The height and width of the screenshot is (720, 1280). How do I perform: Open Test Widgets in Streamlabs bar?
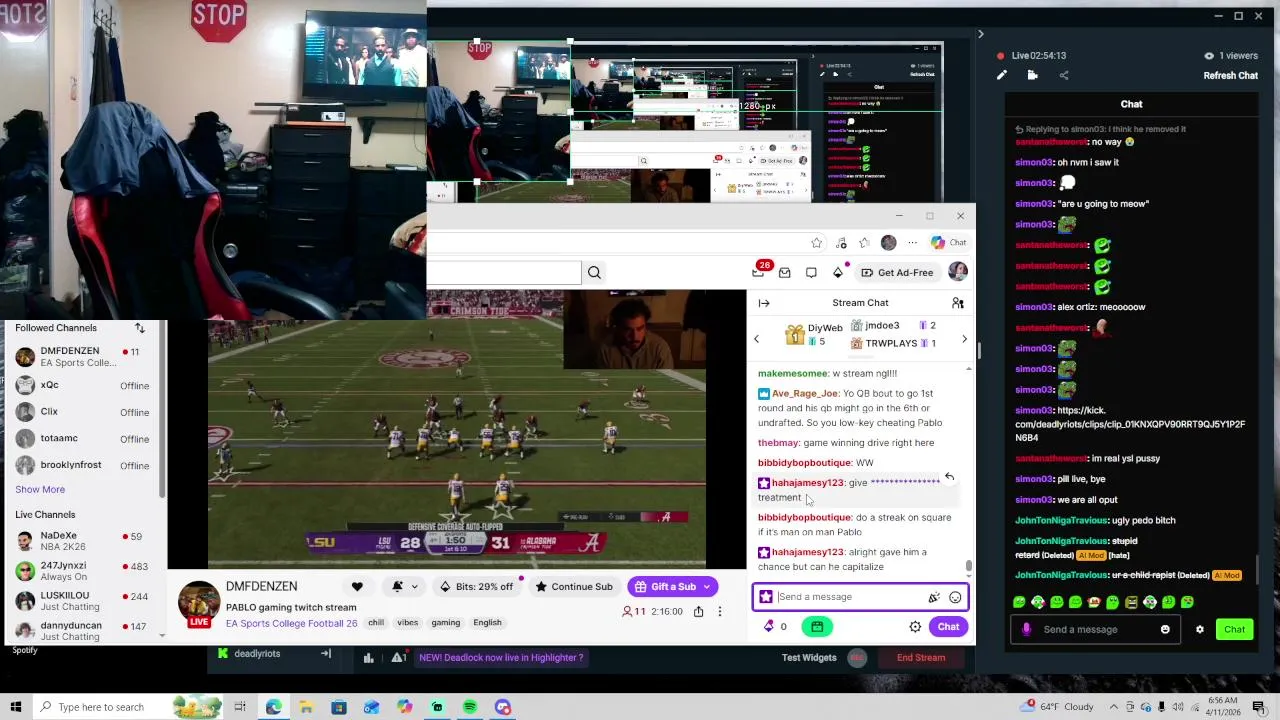pos(809,658)
